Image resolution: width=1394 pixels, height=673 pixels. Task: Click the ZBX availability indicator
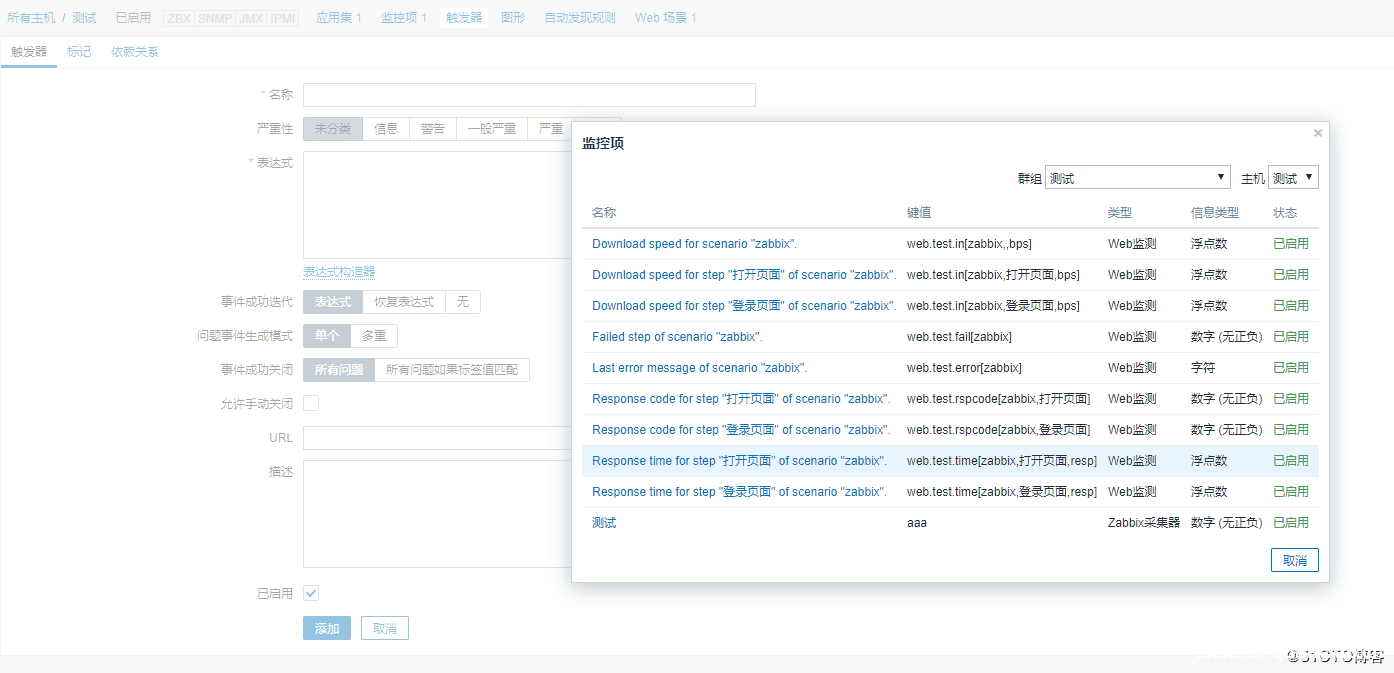178,18
